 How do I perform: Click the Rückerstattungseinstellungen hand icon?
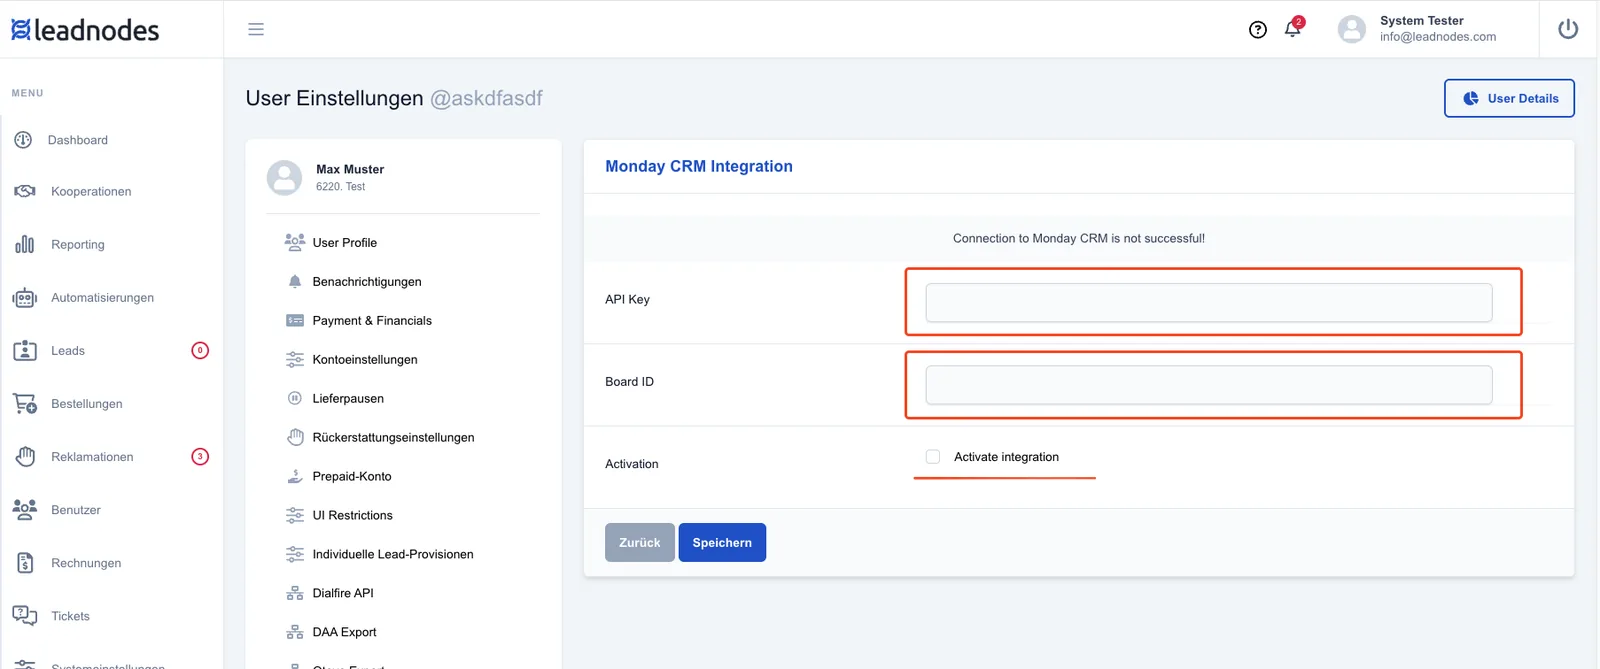(x=295, y=437)
